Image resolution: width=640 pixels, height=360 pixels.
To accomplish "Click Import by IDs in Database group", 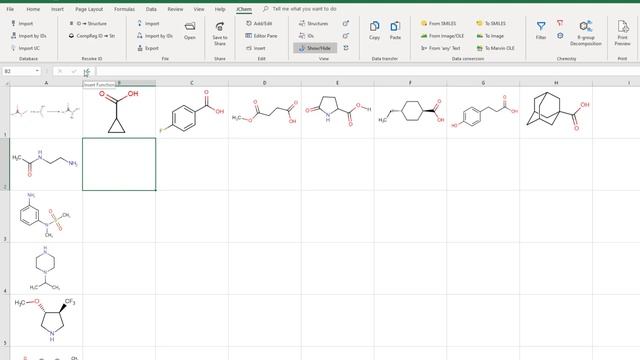I will tap(28, 36).
